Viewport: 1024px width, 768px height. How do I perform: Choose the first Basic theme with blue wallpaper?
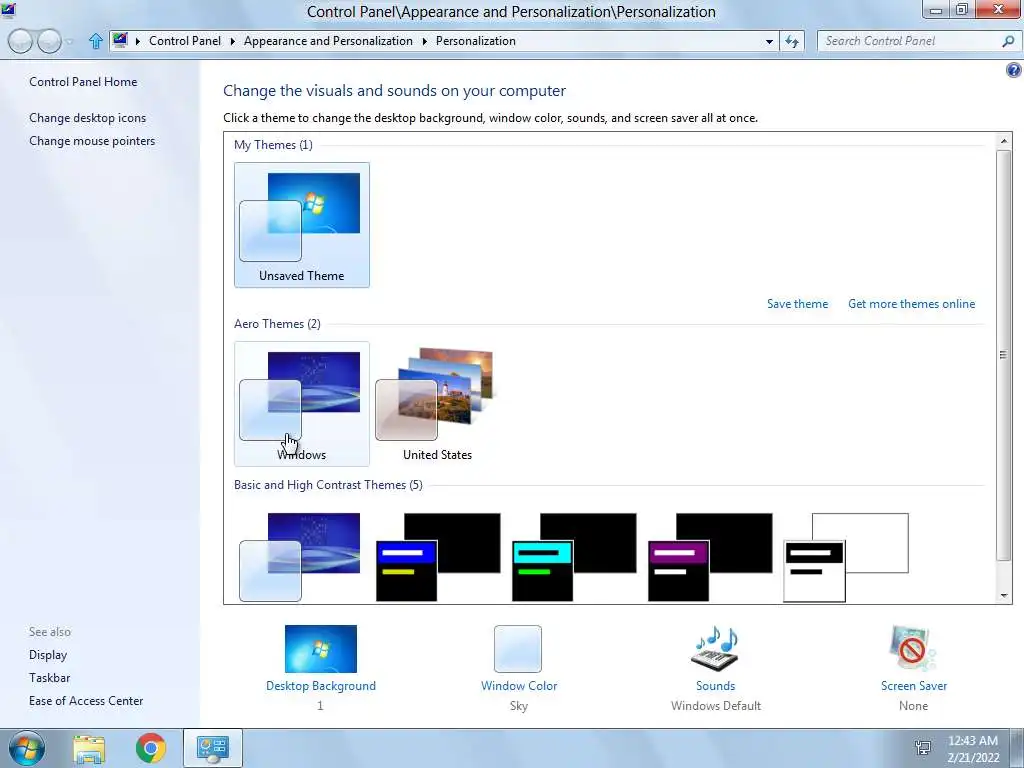pyautogui.click(x=300, y=557)
